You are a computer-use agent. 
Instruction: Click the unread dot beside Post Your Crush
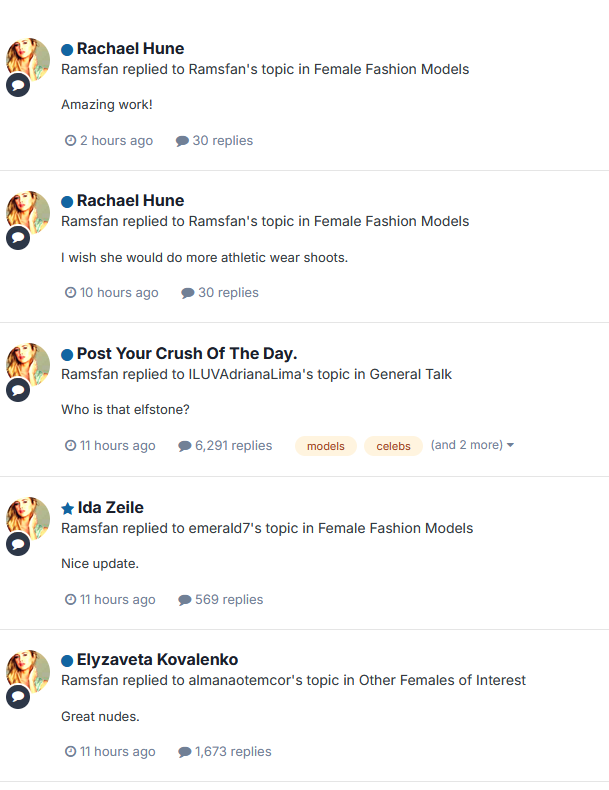coord(67,354)
